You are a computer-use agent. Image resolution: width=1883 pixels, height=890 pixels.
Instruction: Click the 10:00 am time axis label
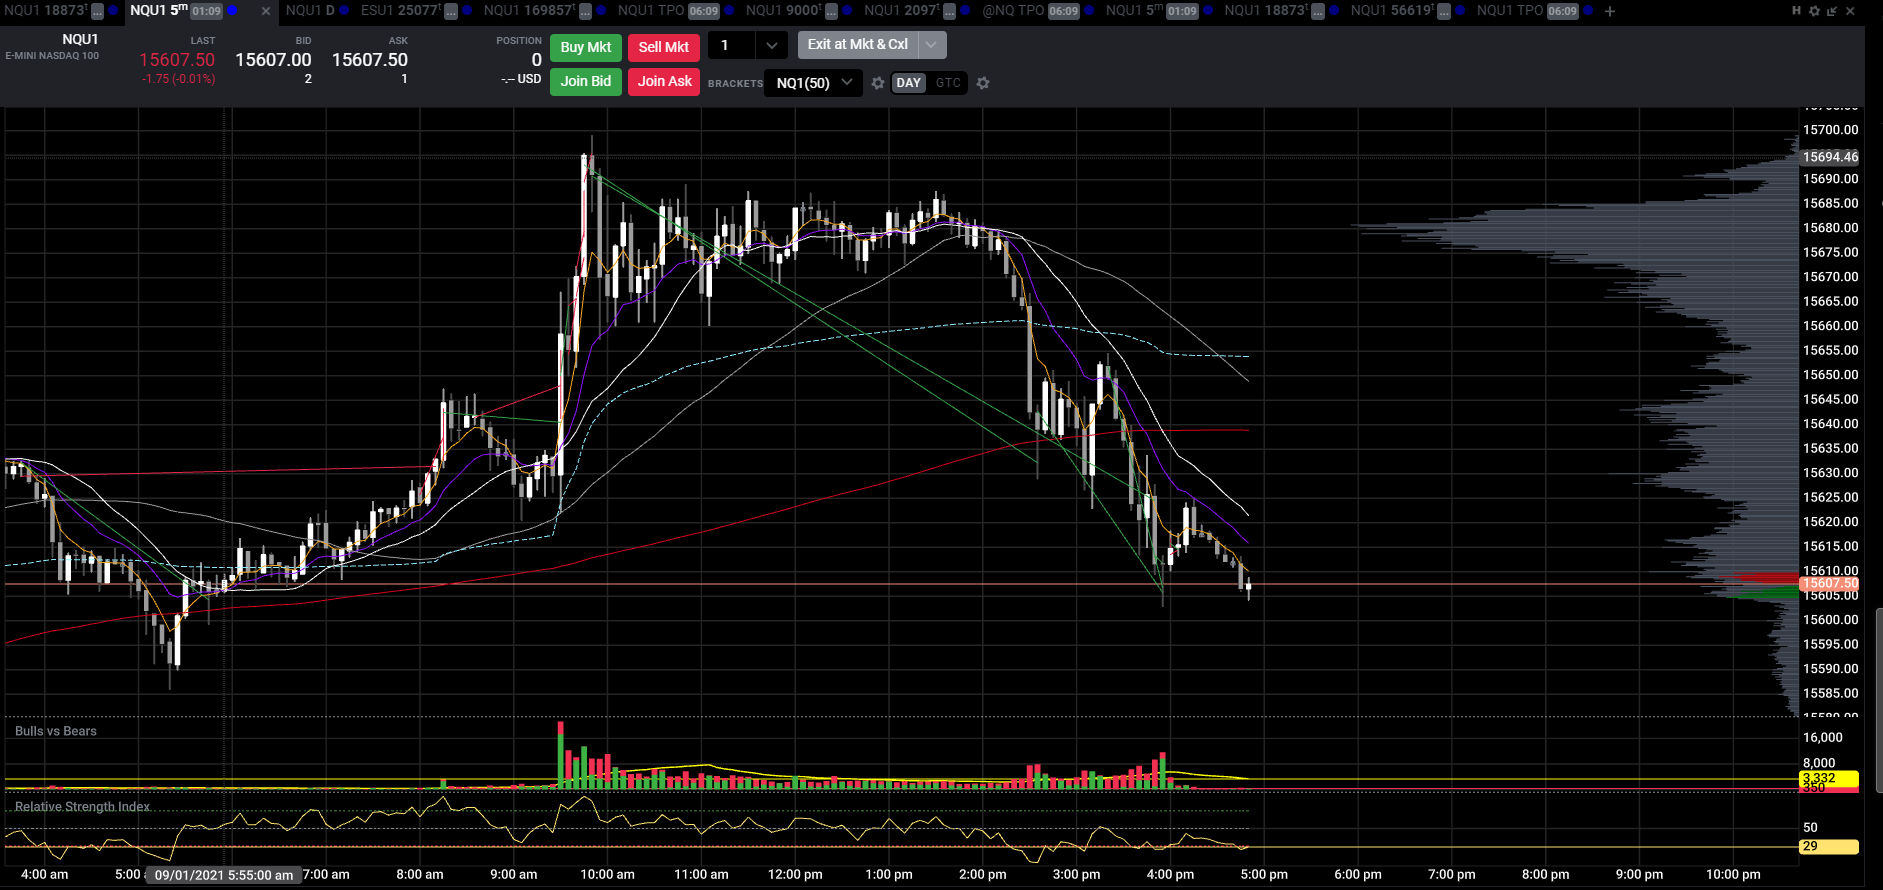pos(607,874)
